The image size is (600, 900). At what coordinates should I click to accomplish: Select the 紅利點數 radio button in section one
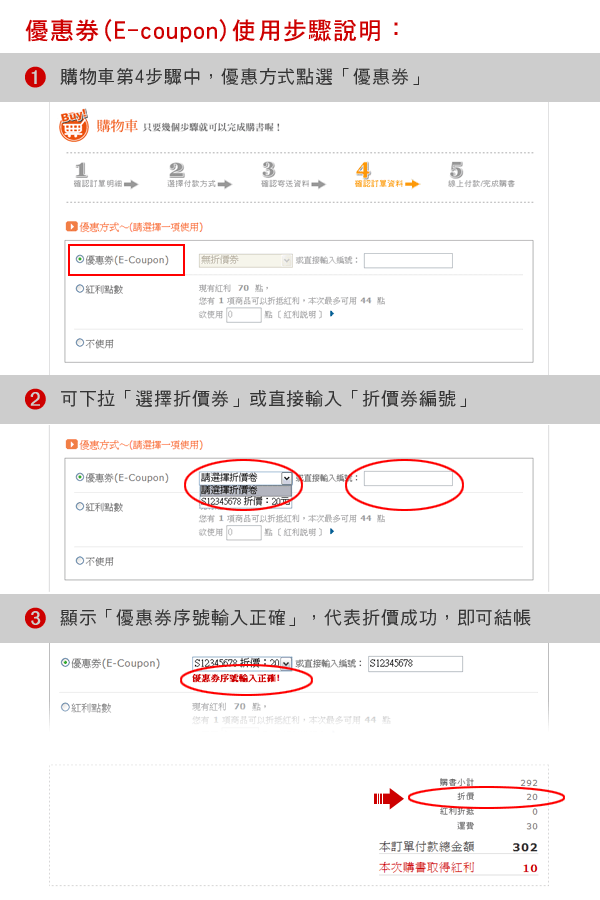pyautogui.click(x=80, y=289)
